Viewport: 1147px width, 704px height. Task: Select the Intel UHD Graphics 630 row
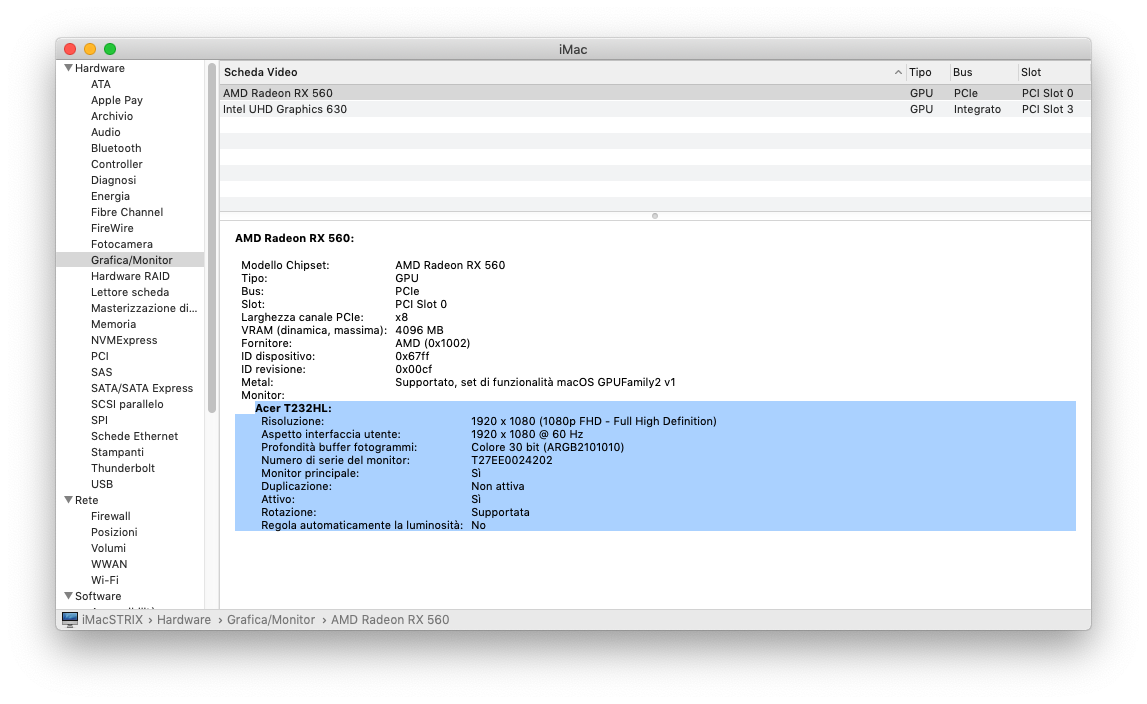[x=655, y=109]
